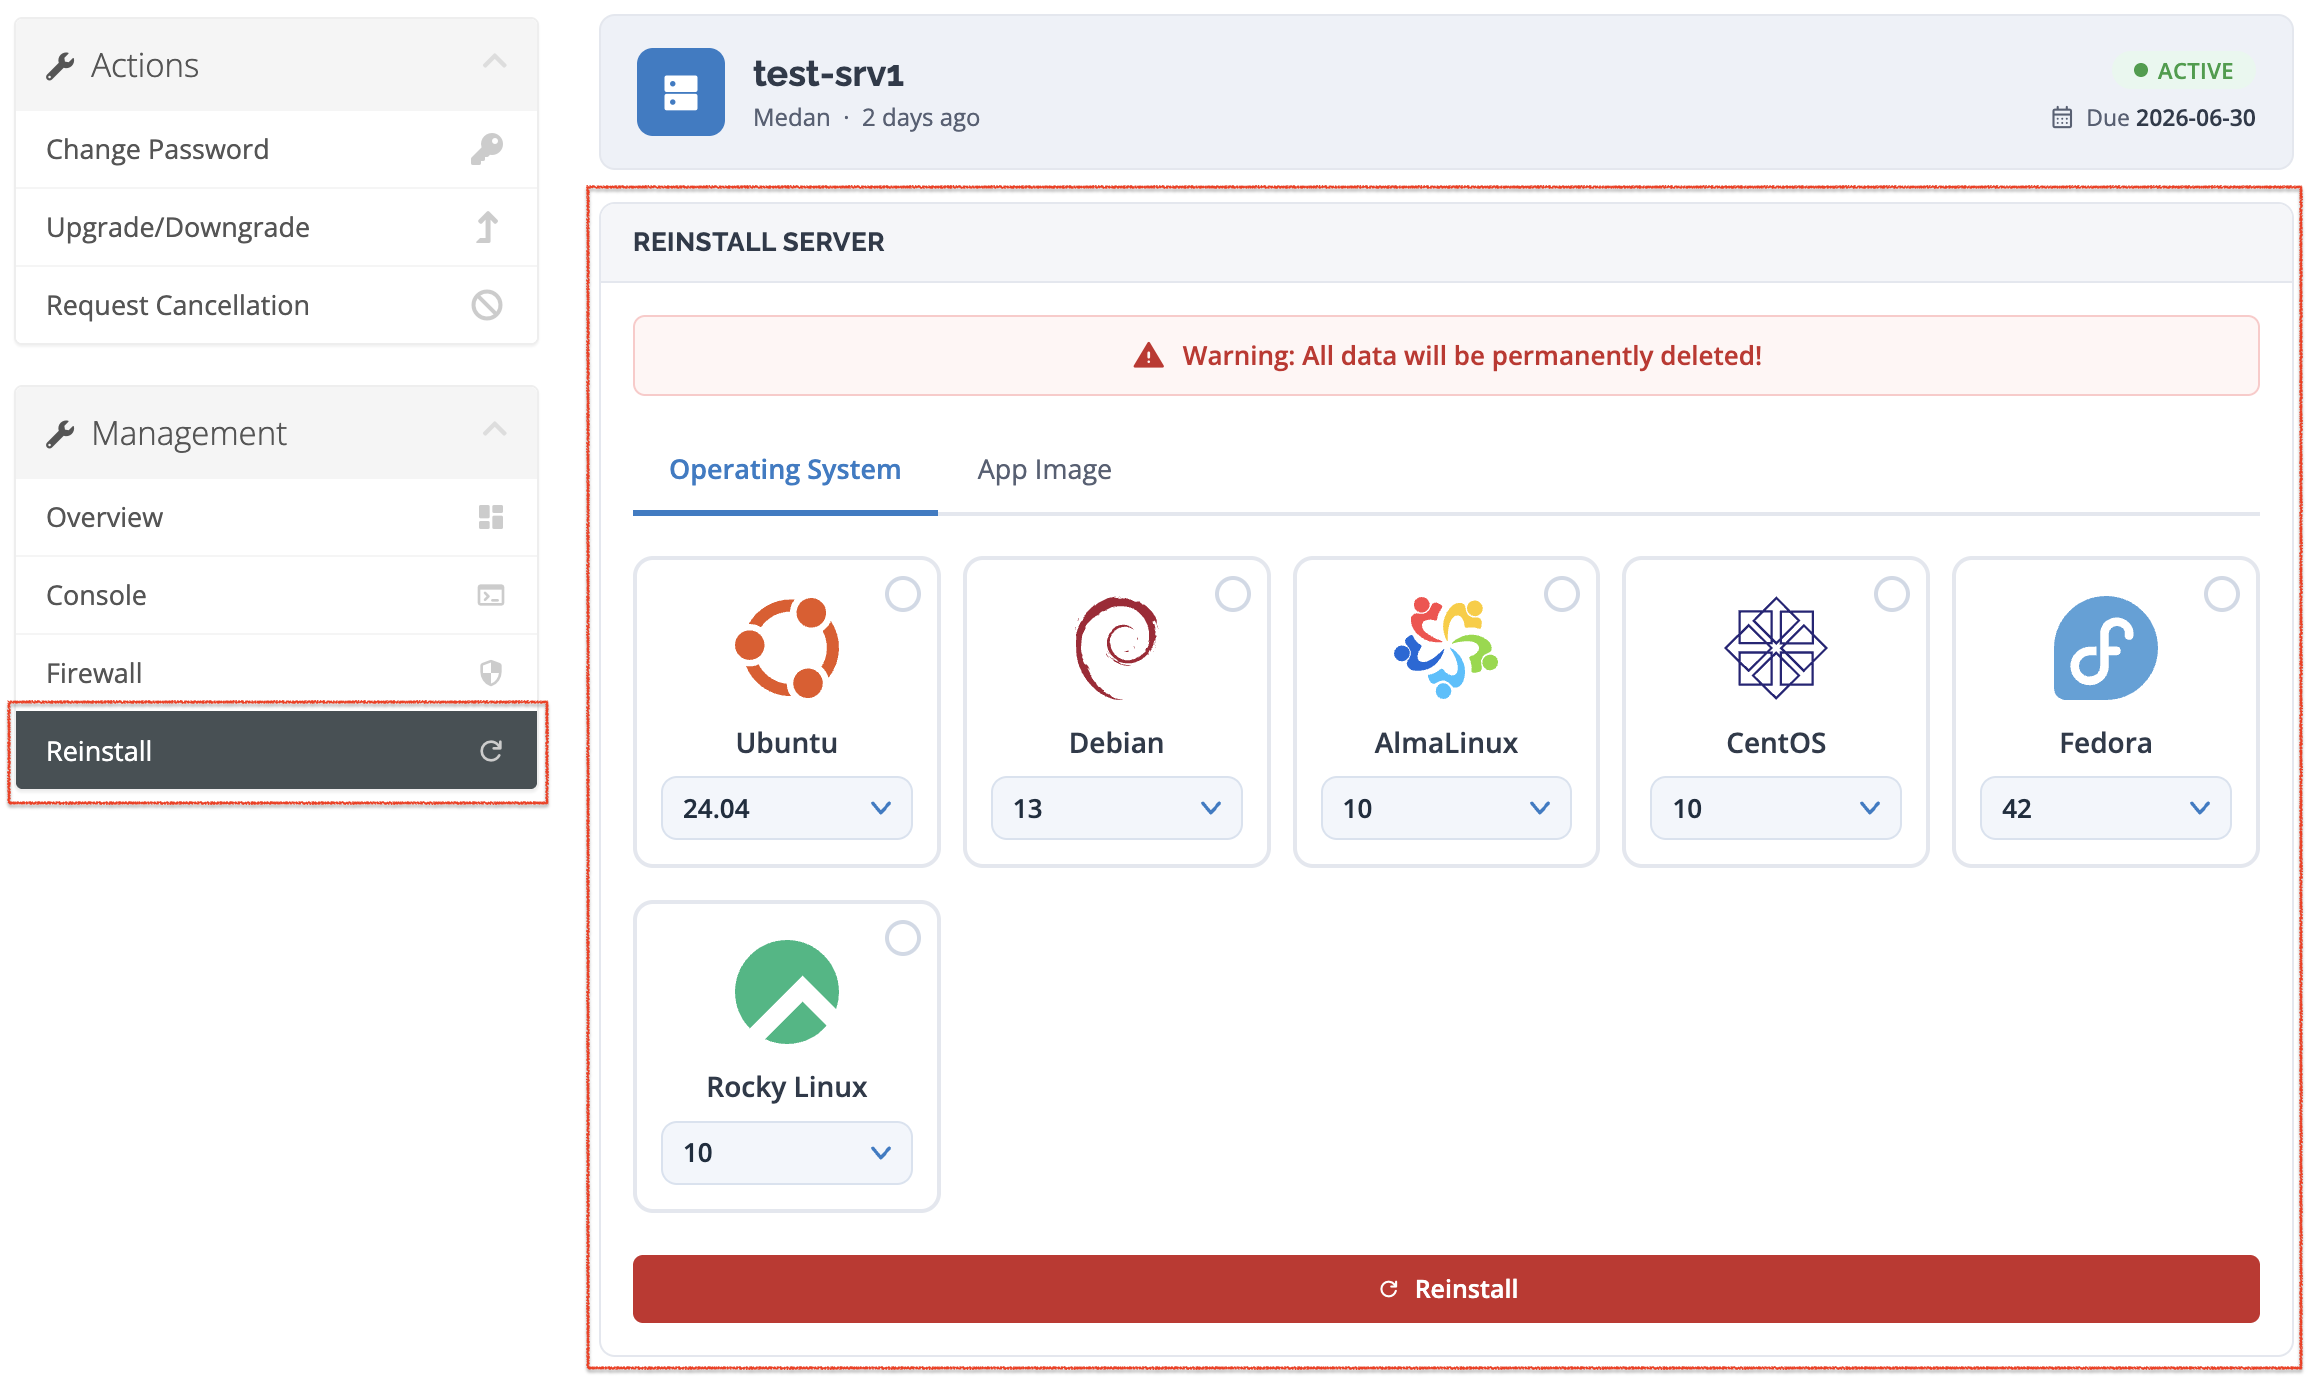The height and width of the screenshot is (1382, 2312).
Task: Click the refresh icon in the sidebar Reinstall row
Action: tap(491, 751)
